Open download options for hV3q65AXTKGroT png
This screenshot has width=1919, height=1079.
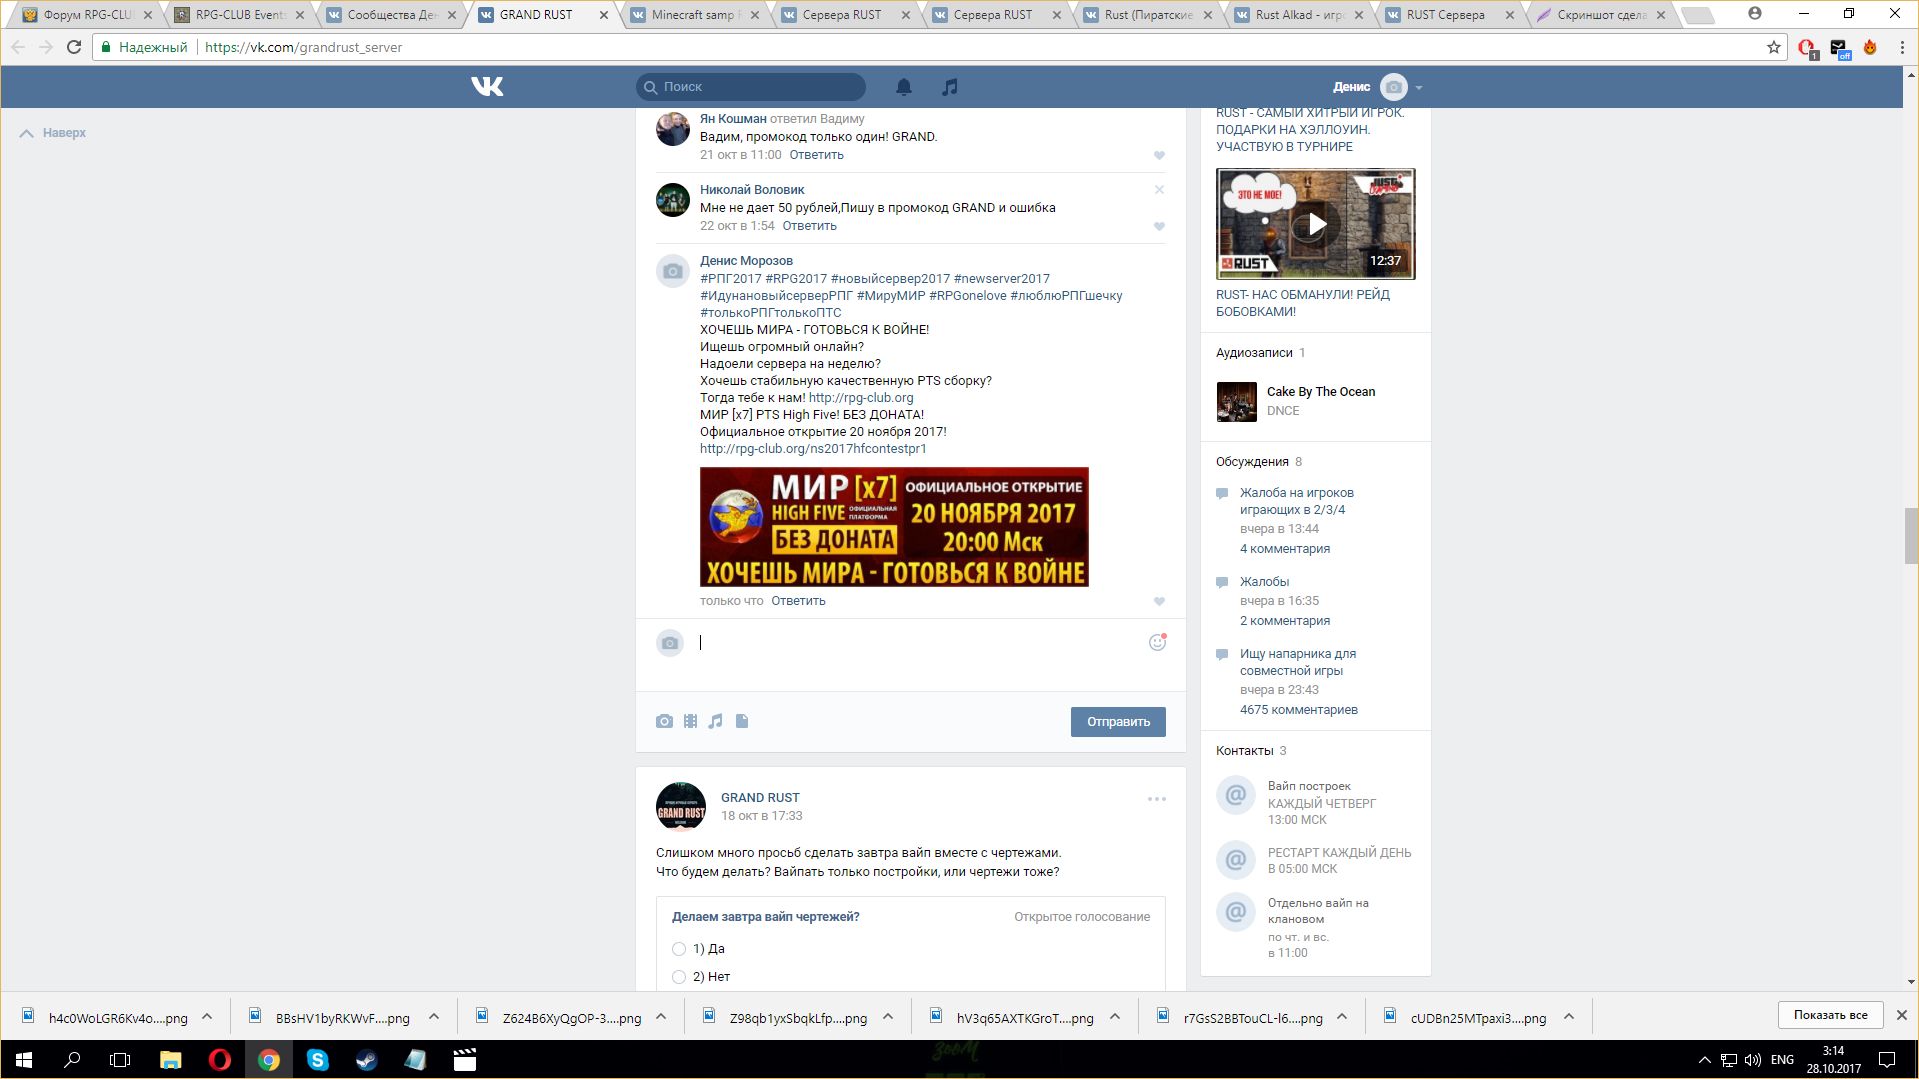(x=1115, y=1017)
